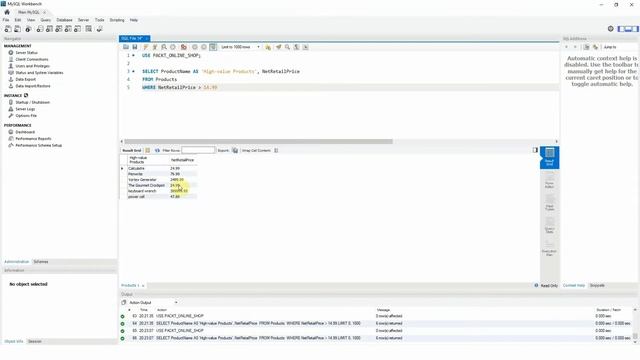The width and height of the screenshot is (640, 360).
Task: Open the Limit to 1000 rows dropdown
Action: 240,47
